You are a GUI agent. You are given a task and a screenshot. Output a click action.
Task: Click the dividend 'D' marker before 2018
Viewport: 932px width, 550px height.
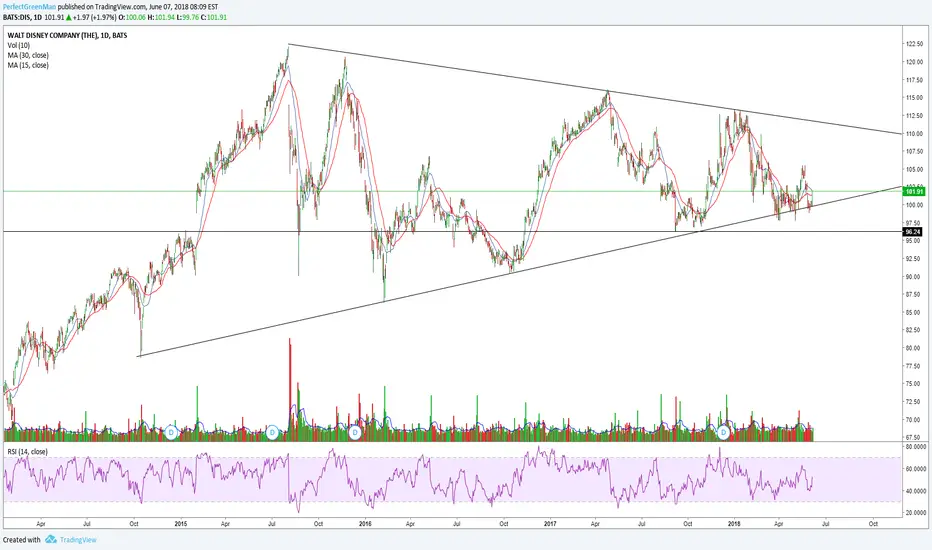coord(723,432)
